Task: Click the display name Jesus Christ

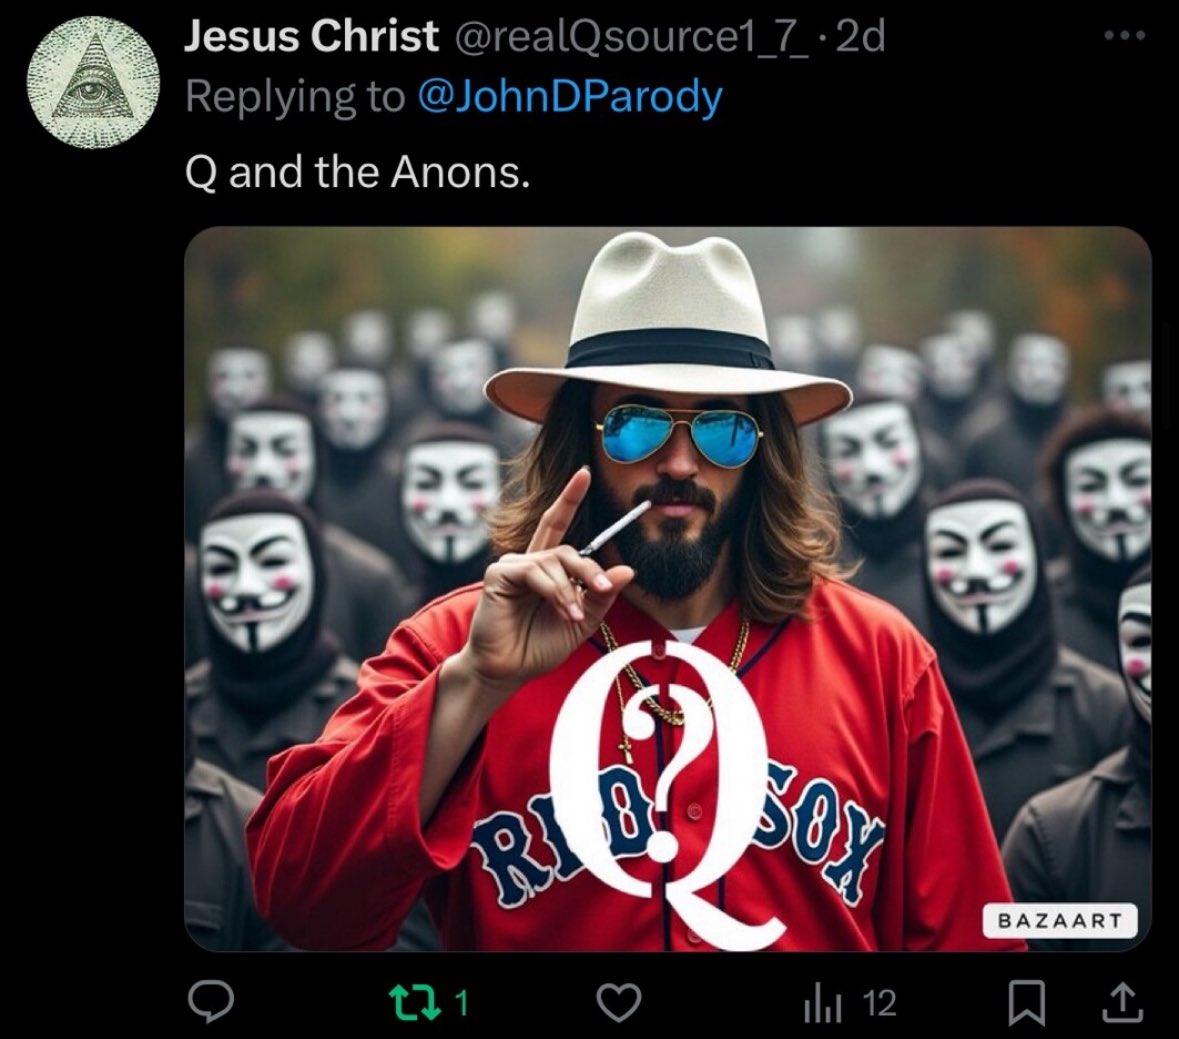Action: click(x=311, y=37)
